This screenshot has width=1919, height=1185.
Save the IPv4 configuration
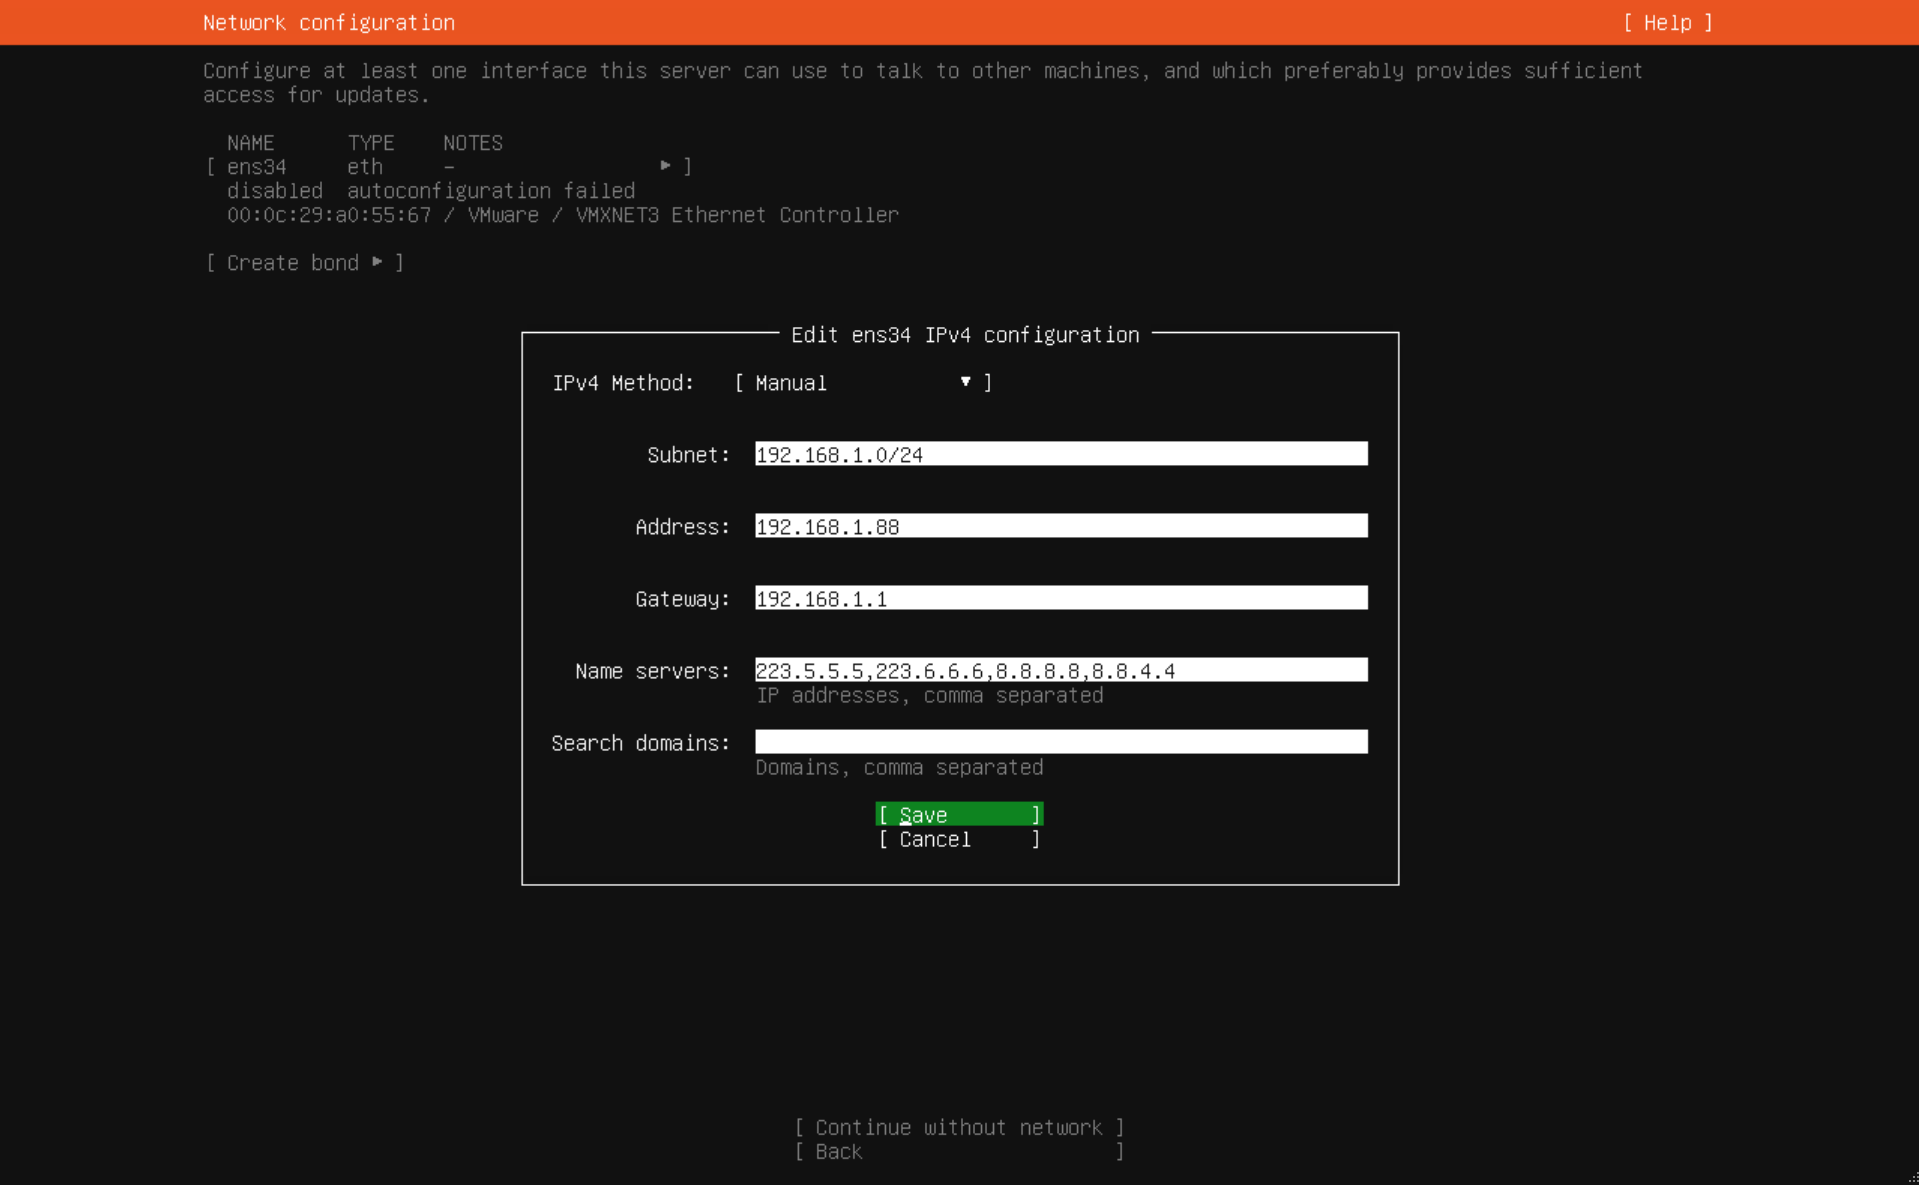click(958, 815)
